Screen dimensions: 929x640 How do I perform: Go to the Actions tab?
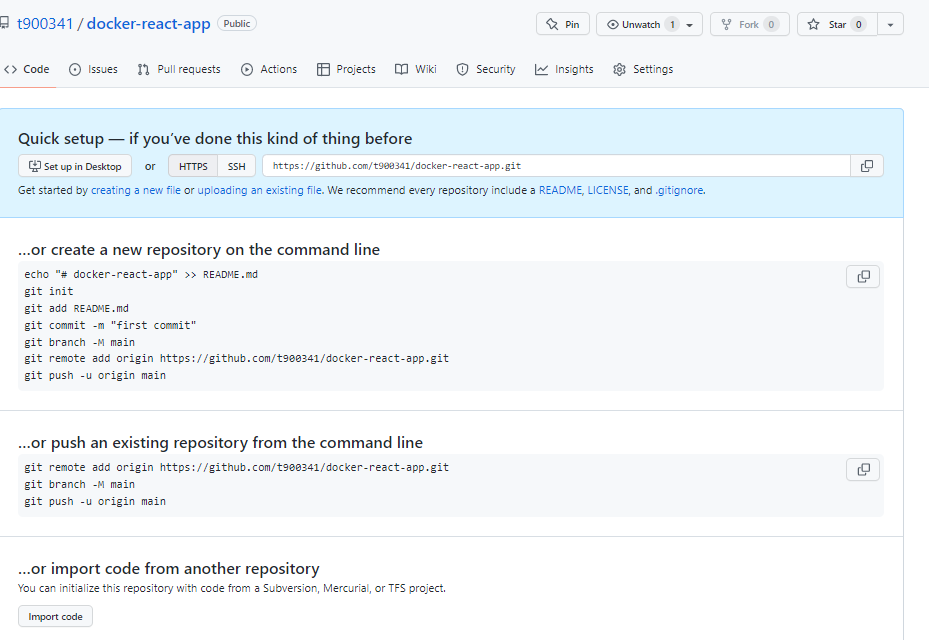(x=269, y=69)
